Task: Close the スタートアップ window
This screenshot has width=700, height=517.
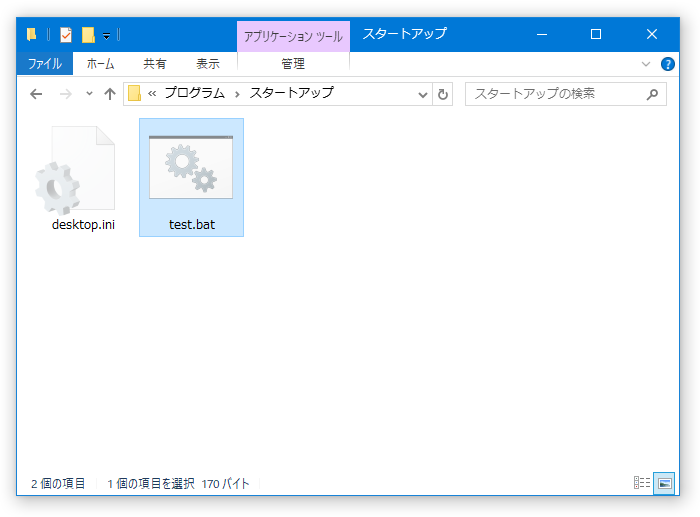Action: pos(652,34)
